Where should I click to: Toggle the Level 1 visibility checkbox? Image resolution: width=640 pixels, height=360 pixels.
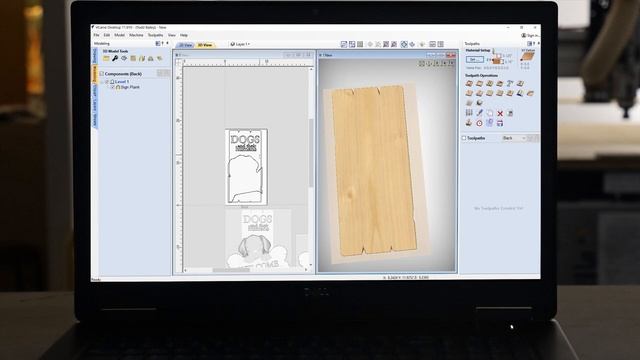click(107, 82)
